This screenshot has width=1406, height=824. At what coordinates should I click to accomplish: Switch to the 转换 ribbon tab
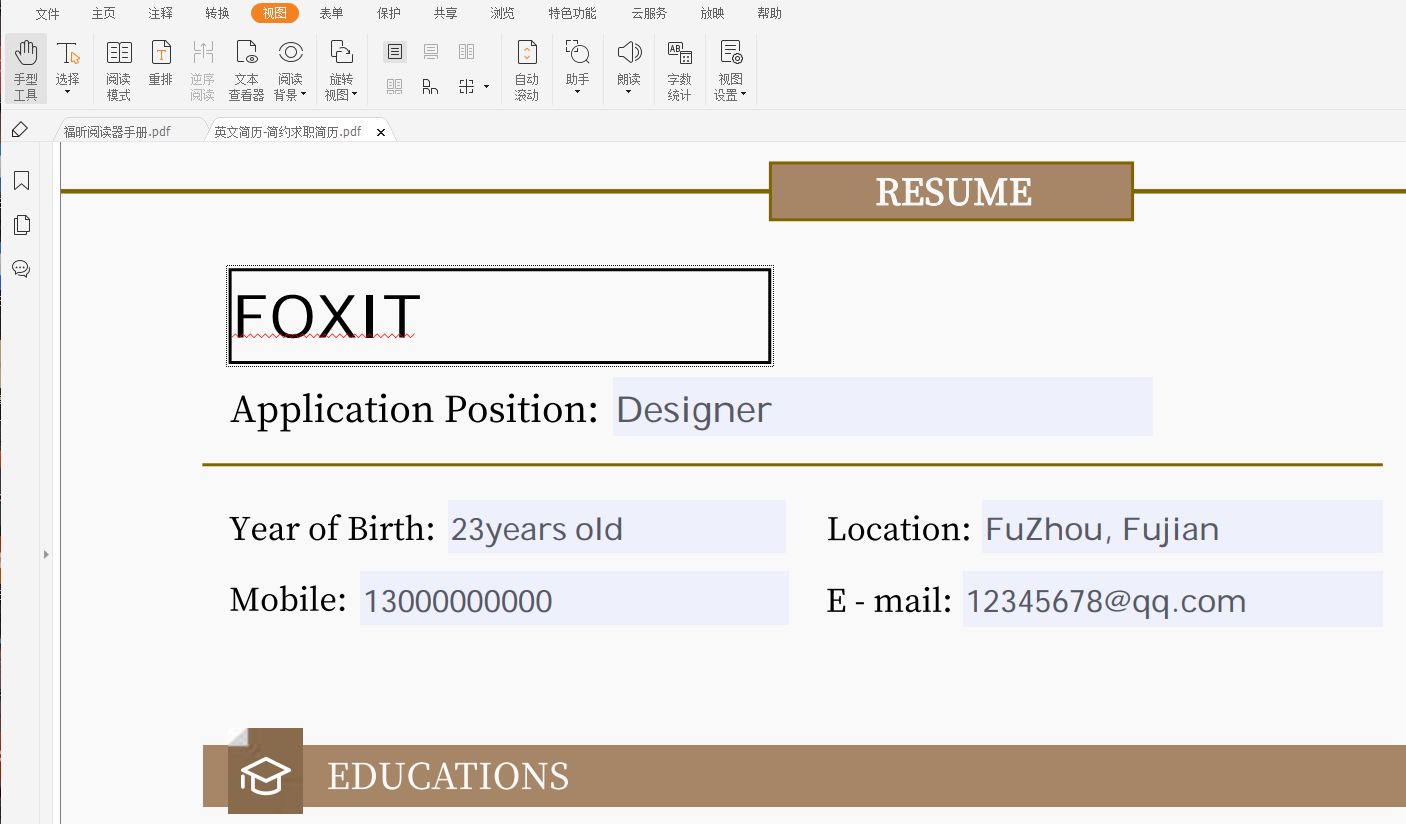tap(217, 13)
